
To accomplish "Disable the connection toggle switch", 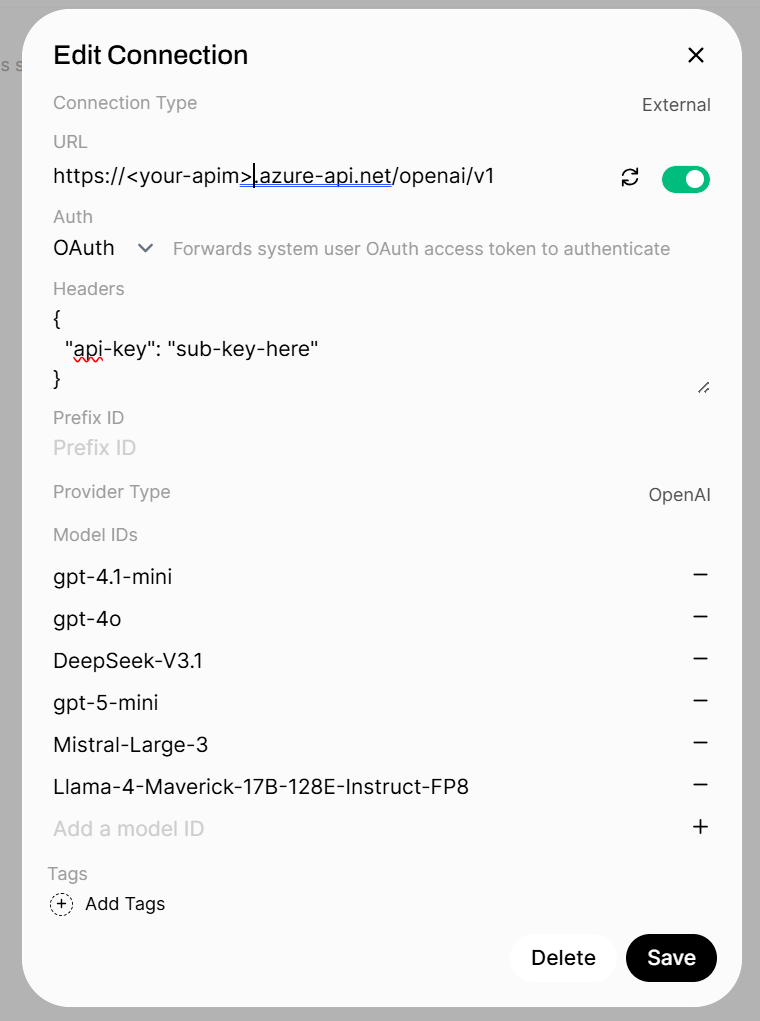I will pyautogui.click(x=685, y=179).
